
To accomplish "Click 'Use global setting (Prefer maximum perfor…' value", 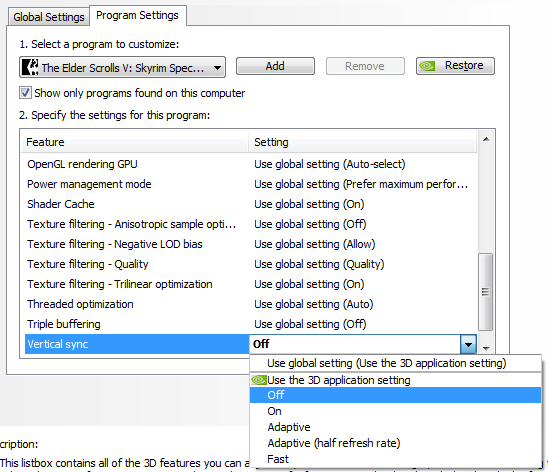I will (x=361, y=184).
